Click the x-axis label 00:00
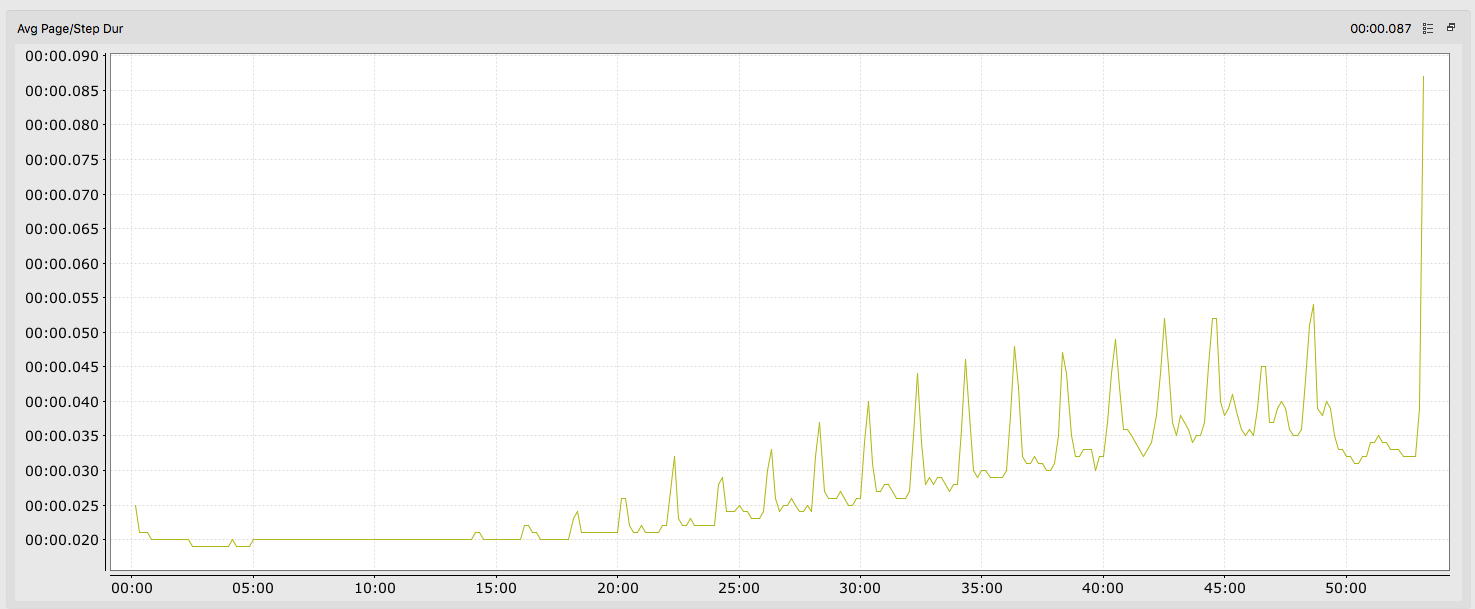 [131, 588]
